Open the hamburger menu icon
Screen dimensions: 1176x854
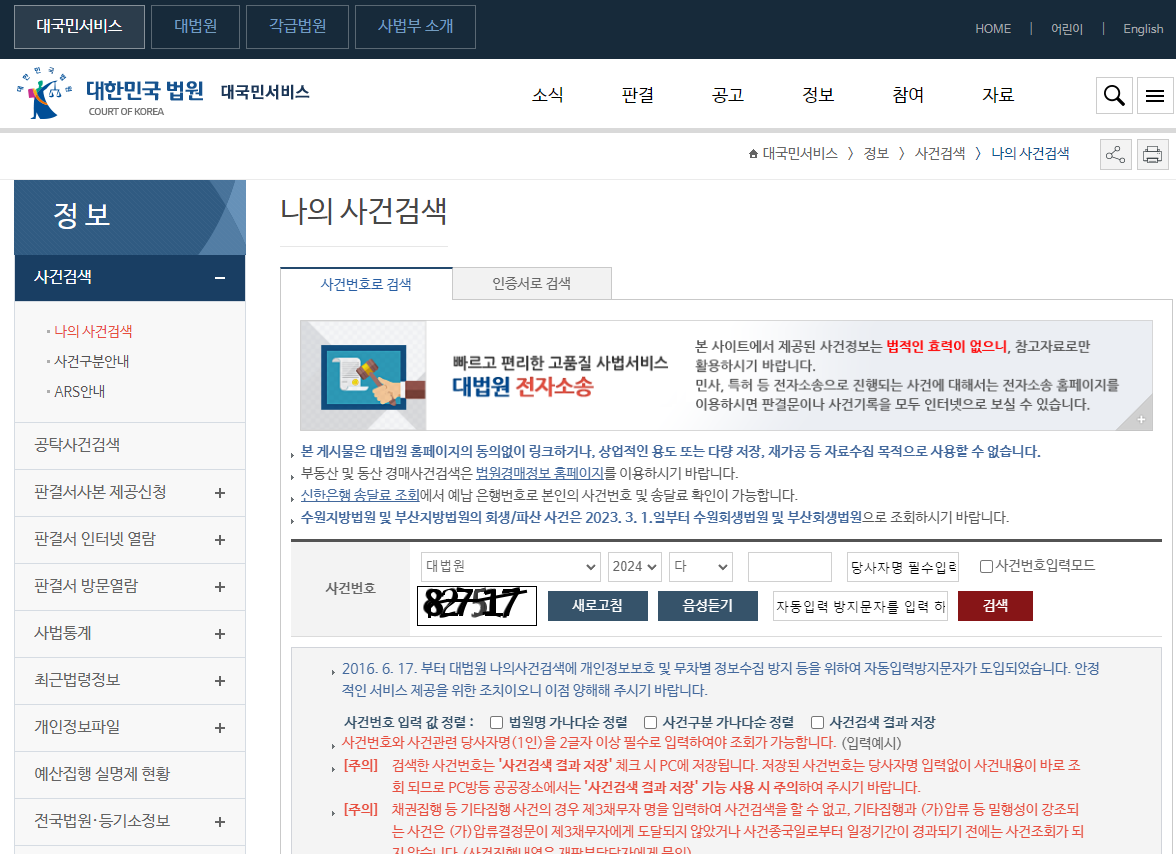[x=1155, y=95]
